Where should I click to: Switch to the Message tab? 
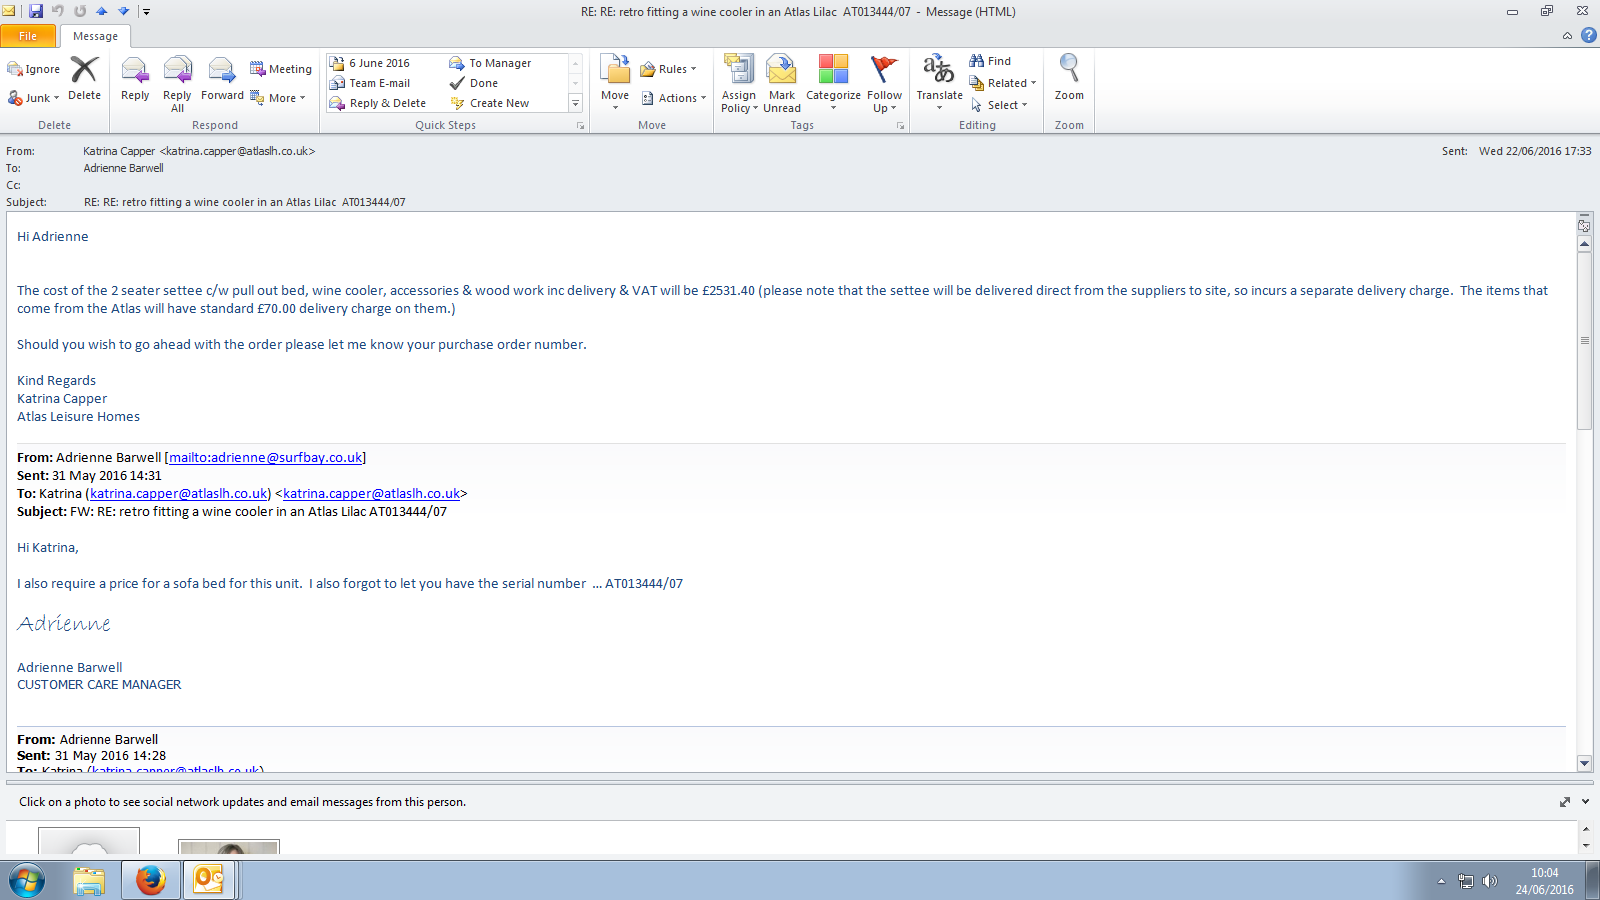95,36
